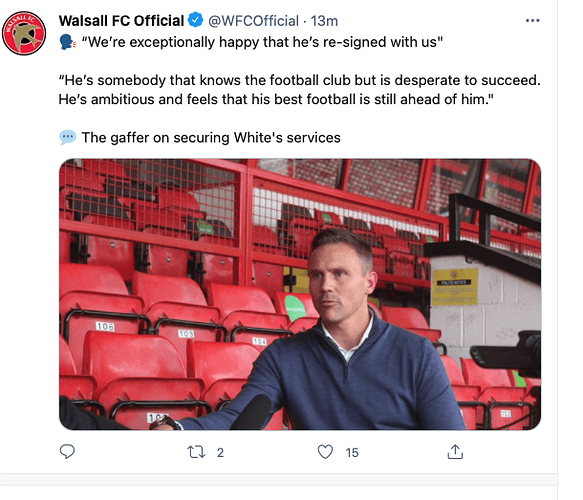Open the Walsall FC Official profile name
The image size is (583, 500).
(121, 21)
